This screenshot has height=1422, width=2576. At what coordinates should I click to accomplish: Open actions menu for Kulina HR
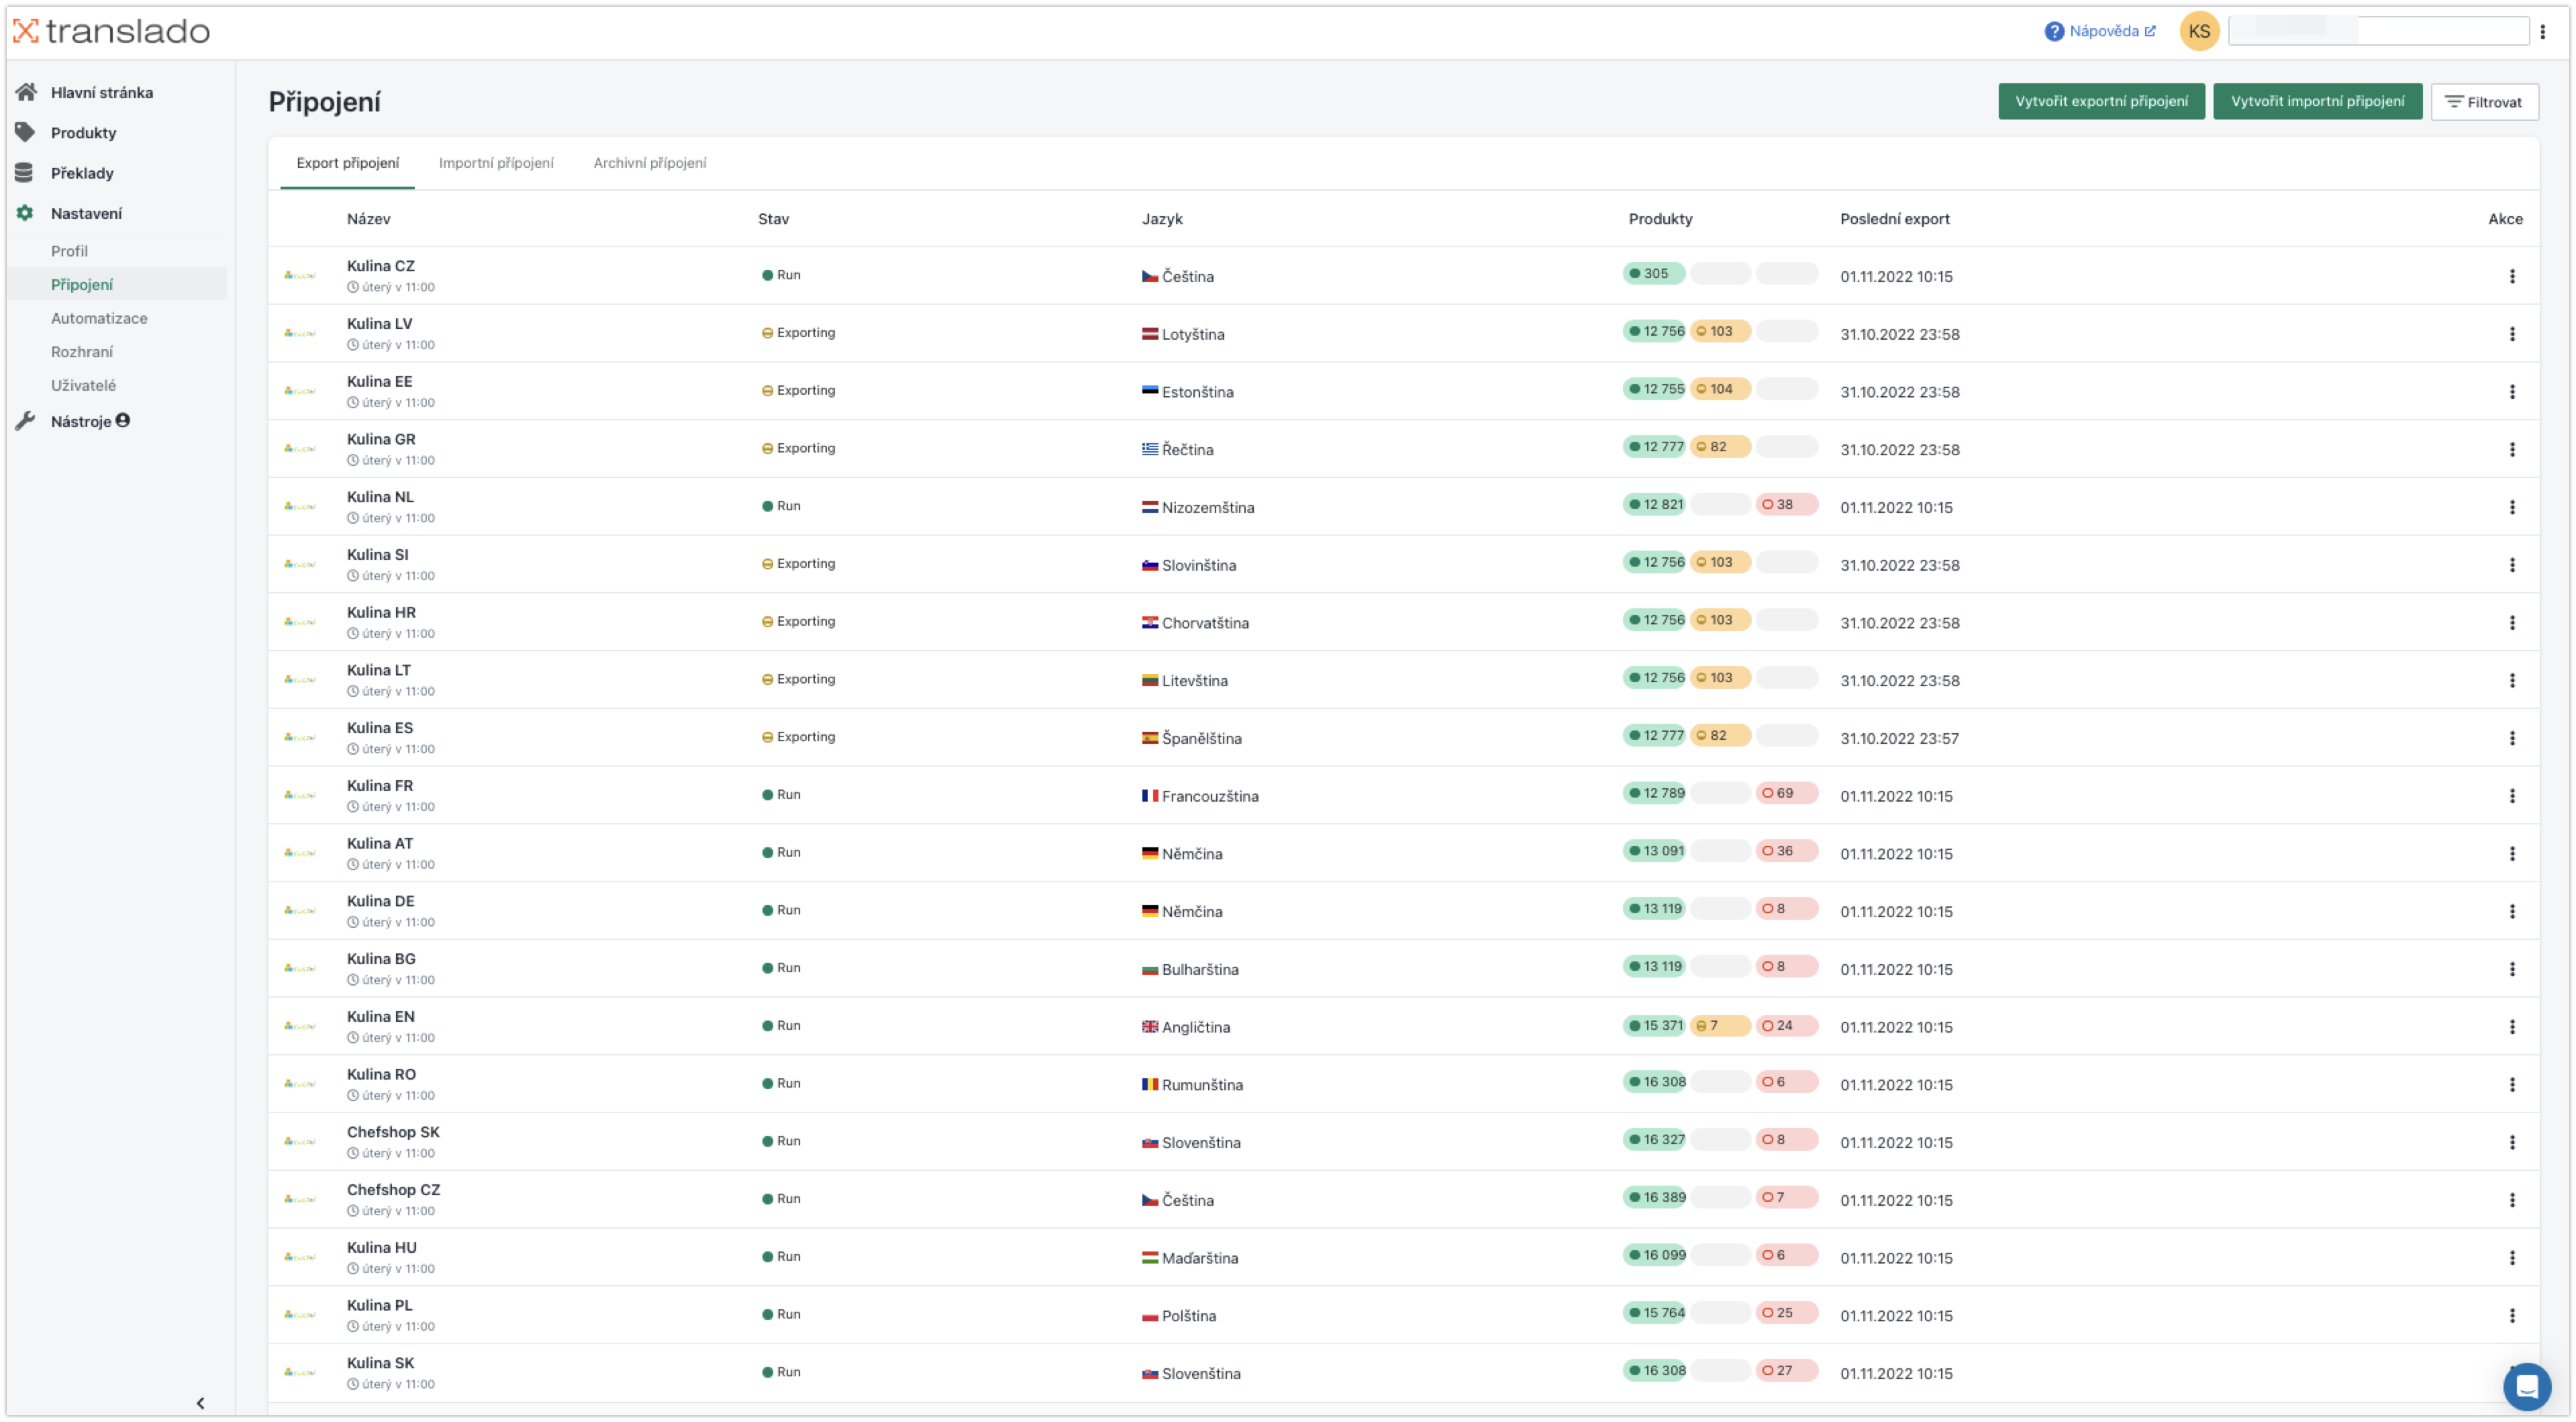pos(2511,623)
